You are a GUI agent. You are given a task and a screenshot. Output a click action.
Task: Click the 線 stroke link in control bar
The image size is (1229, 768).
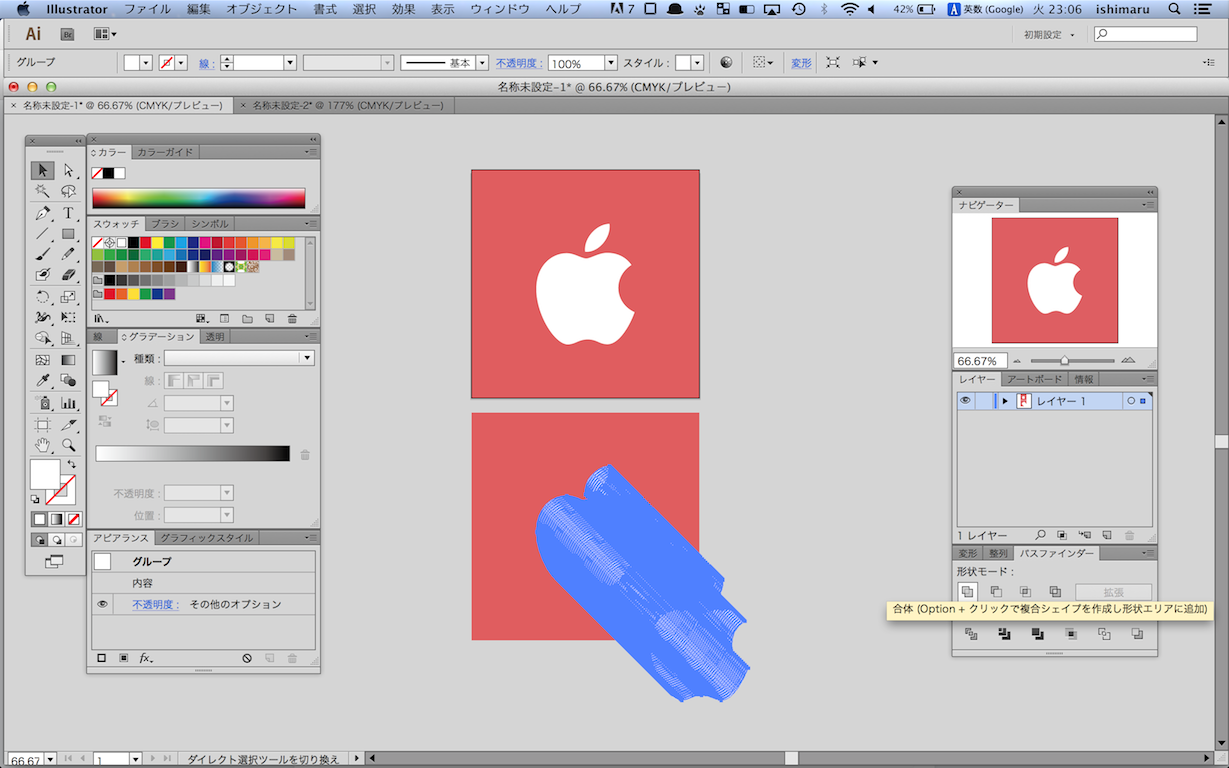point(204,62)
